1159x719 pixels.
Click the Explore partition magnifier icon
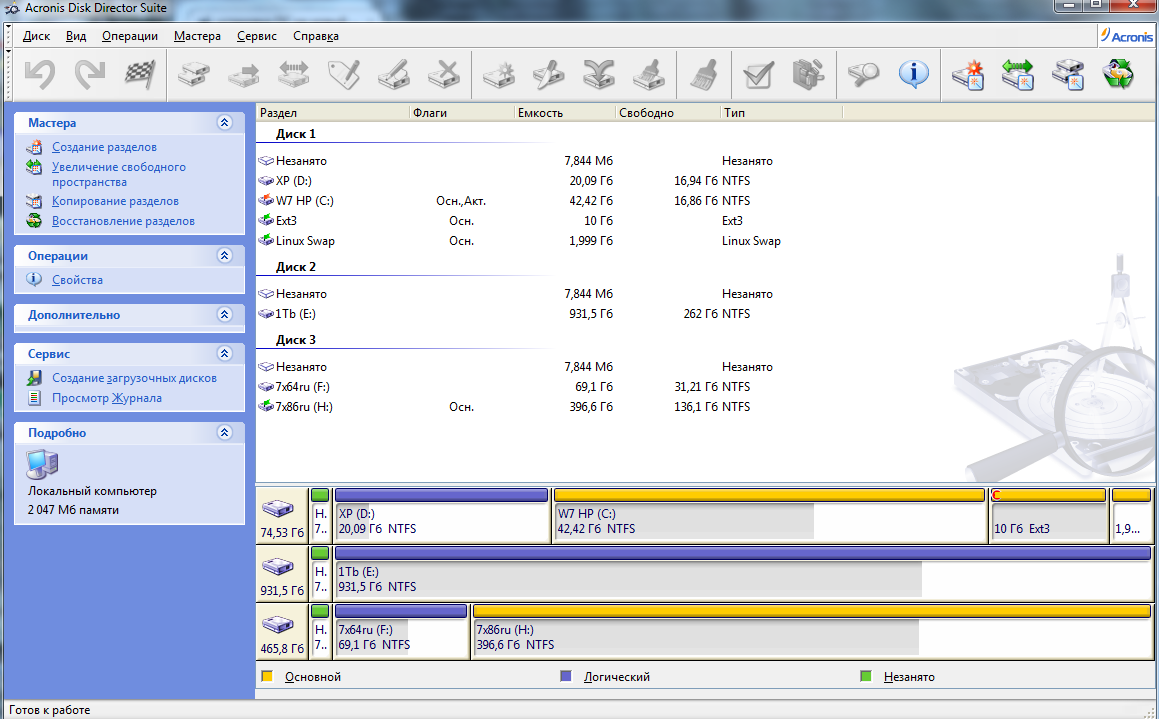863,74
